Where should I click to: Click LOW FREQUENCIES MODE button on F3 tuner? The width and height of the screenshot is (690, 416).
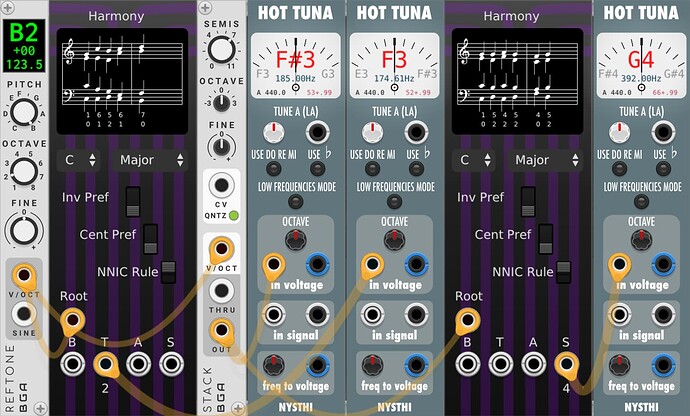point(394,202)
